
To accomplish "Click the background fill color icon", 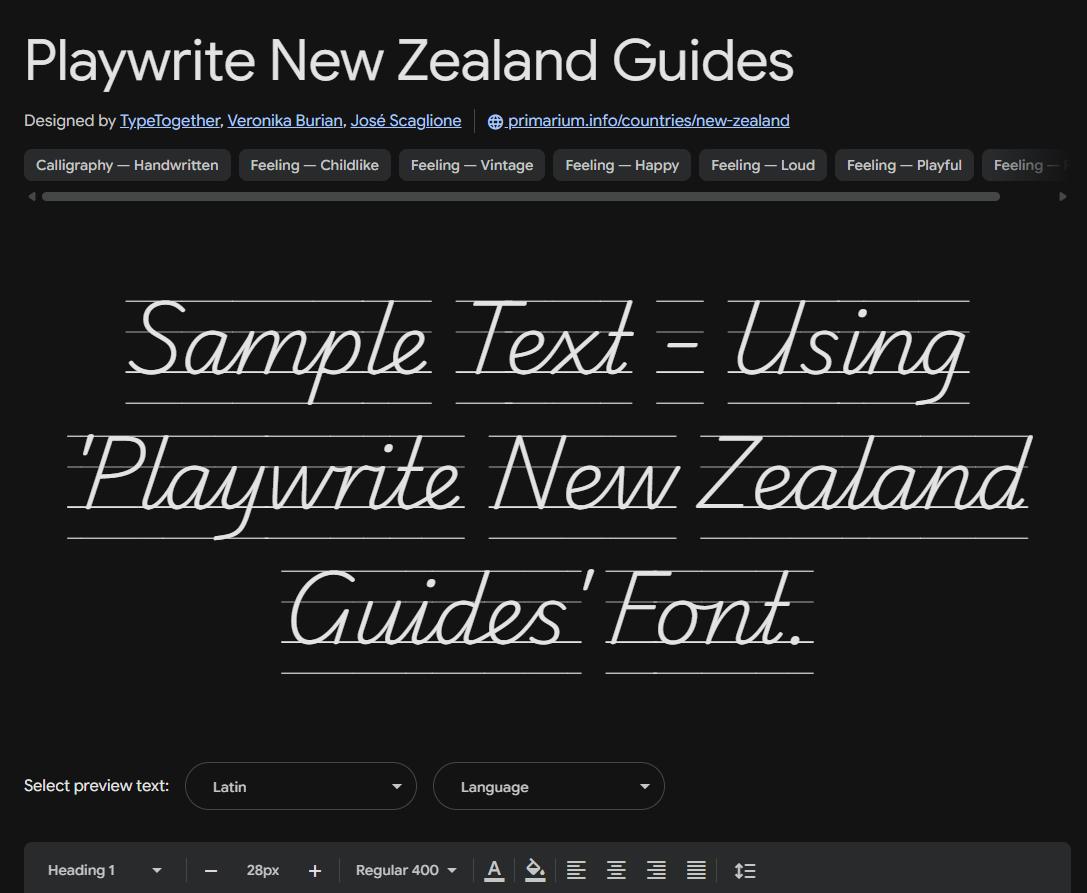I will point(534,870).
